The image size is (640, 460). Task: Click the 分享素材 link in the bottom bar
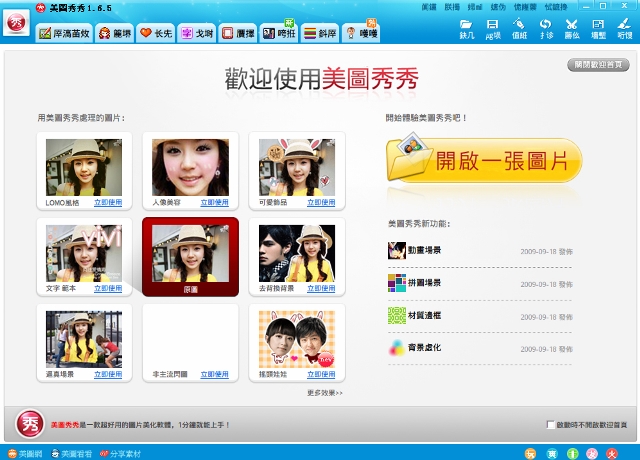[x=120, y=453]
